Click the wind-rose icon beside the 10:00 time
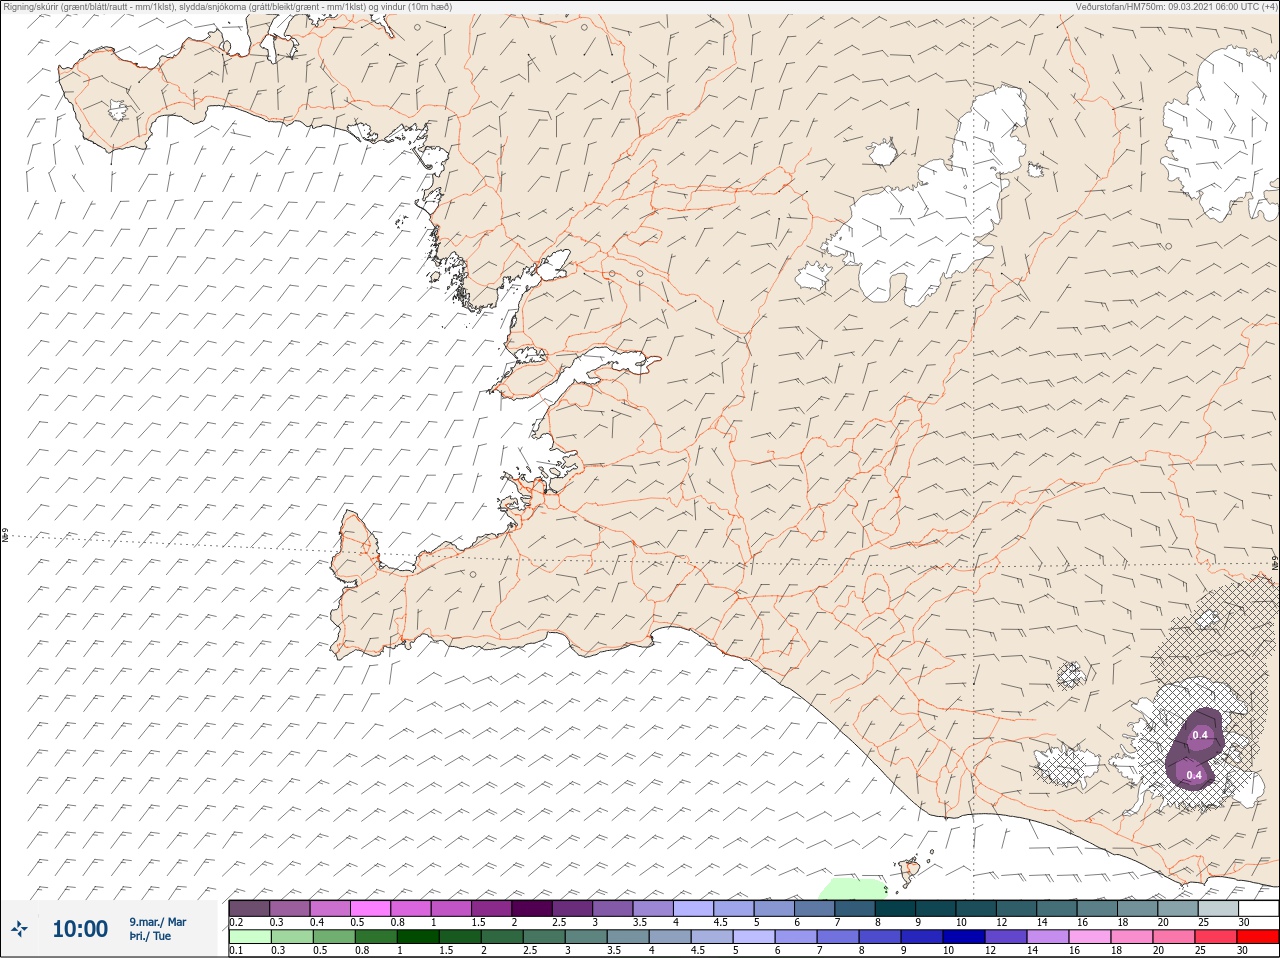1280x958 pixels. click(x=19, y=929)
